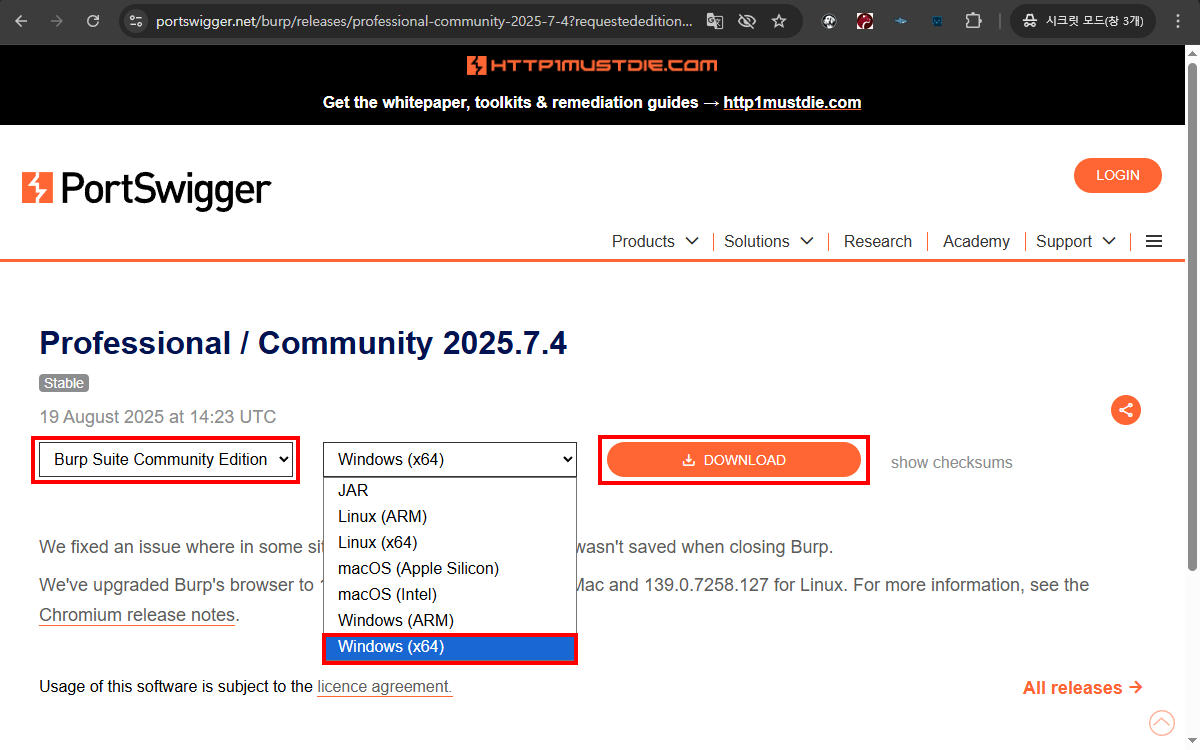
Task: Click the scroll-to-top arrow
Action: [1161, 722]
